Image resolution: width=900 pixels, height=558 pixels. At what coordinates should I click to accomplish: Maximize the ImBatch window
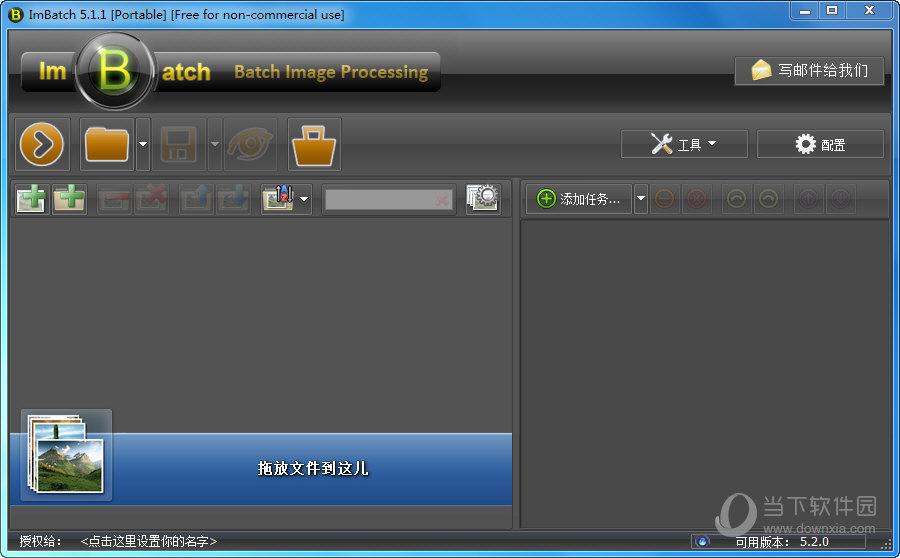pos(832,11)
